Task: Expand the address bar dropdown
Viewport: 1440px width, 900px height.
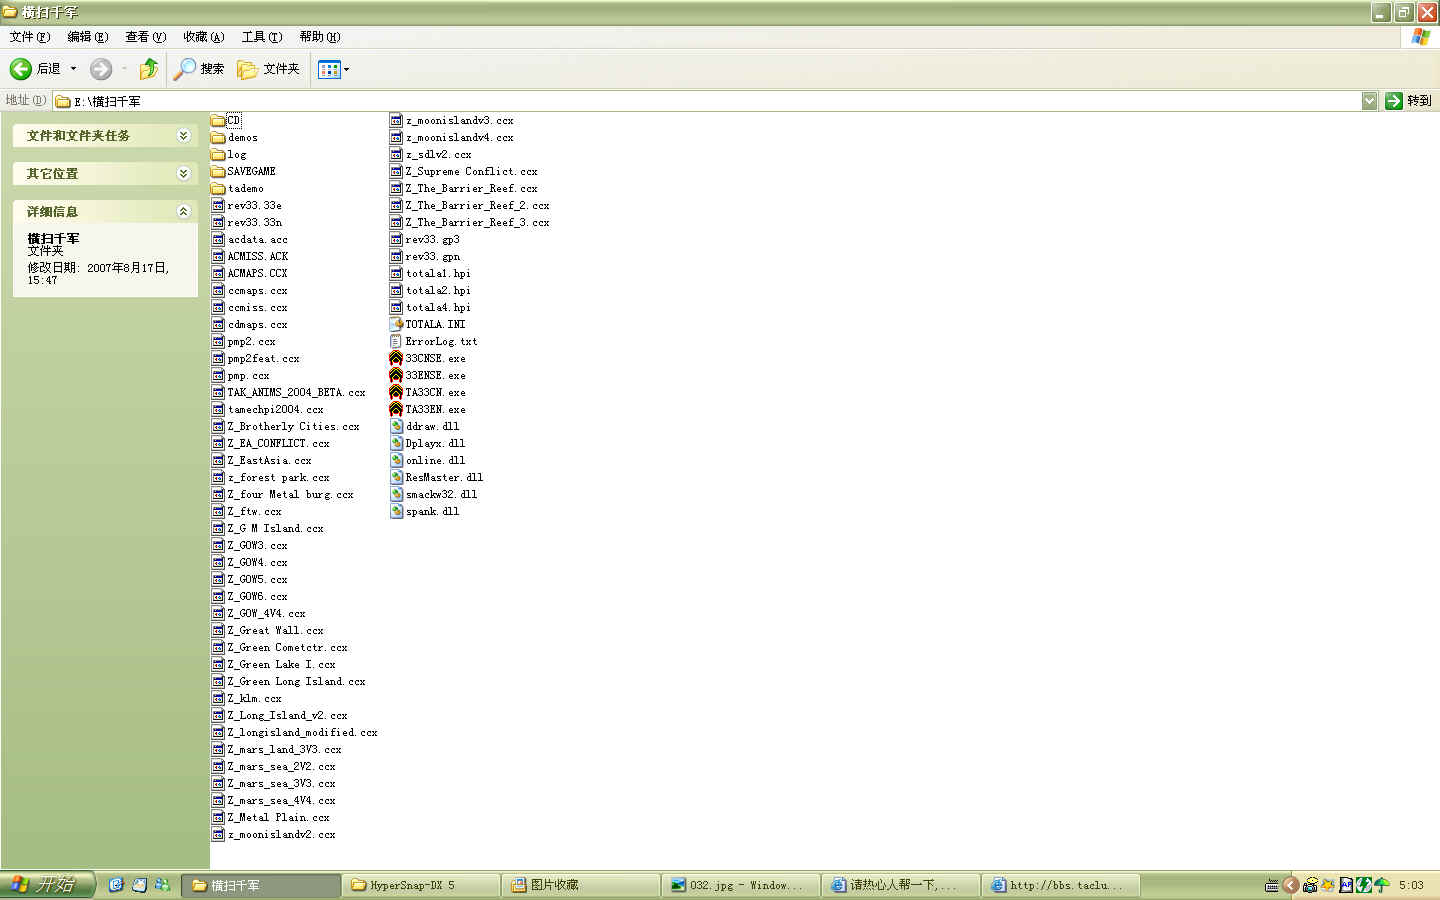Action: coord(1369,101)
